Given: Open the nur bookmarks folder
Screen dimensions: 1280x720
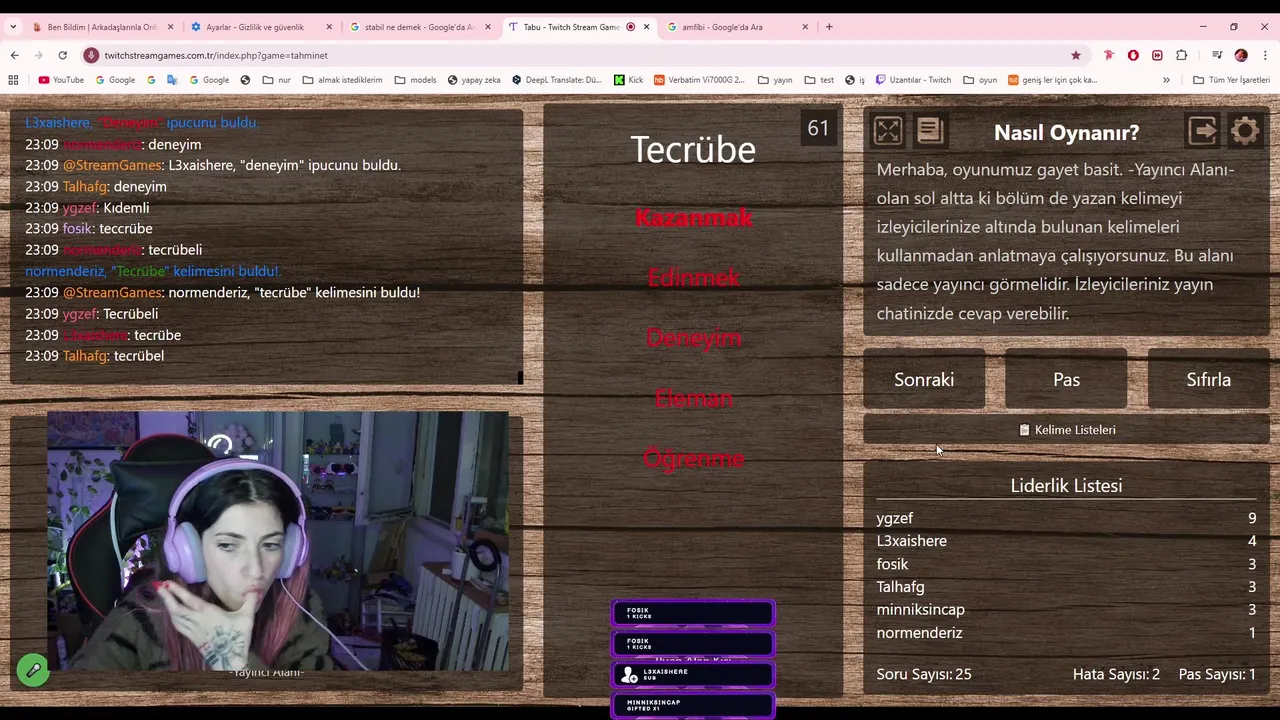Looking at the screenshot, I should 277,80.
